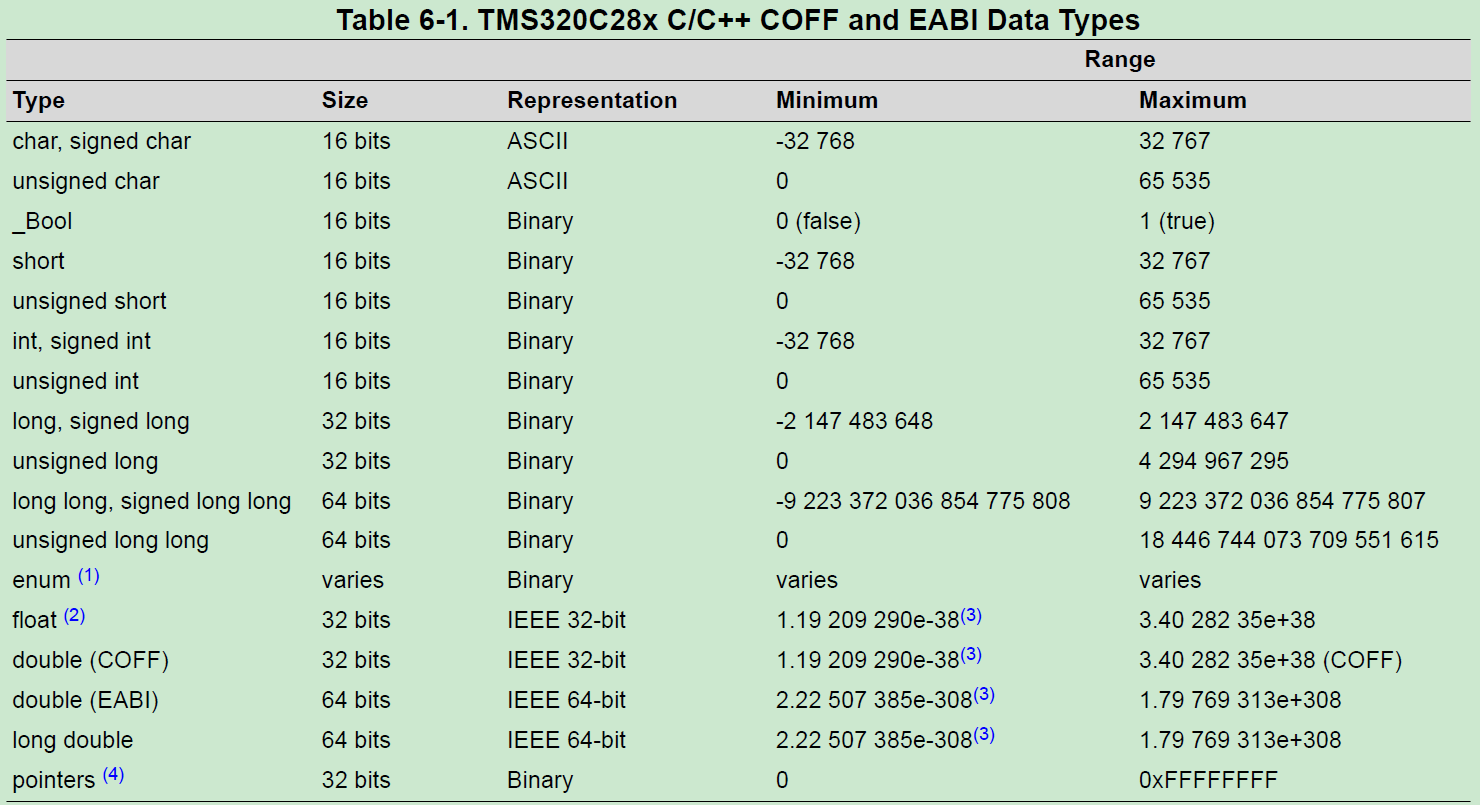
Task: Select the 'unsigned long long' type cell
Action: pos(111,540)
